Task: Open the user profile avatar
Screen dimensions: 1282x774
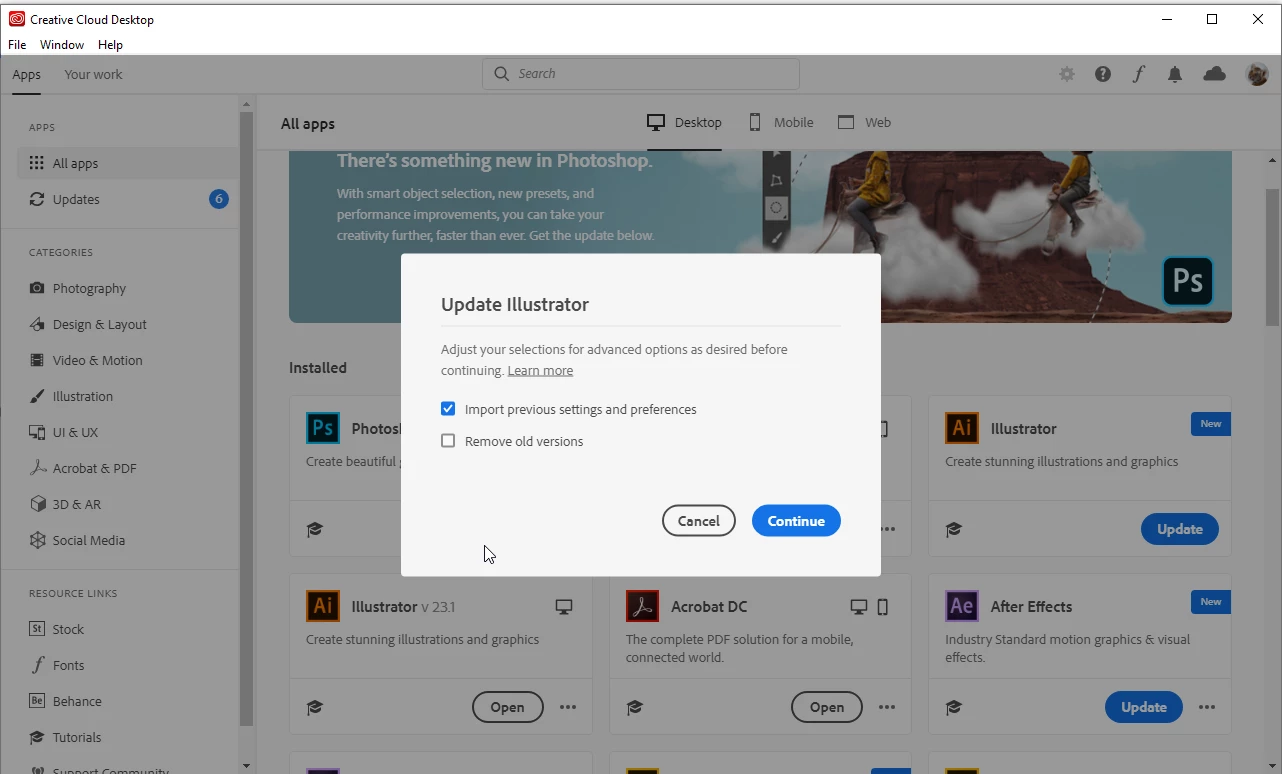Action: tap(1257, 74)
